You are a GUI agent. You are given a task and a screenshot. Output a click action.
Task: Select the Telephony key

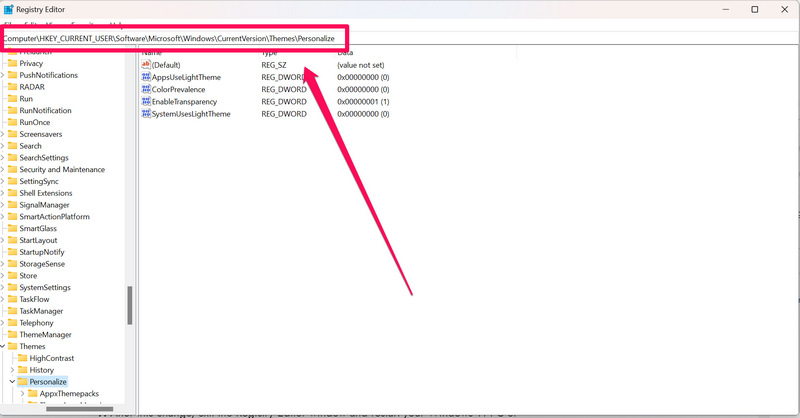pyautogui.click(x=36, y=323)
